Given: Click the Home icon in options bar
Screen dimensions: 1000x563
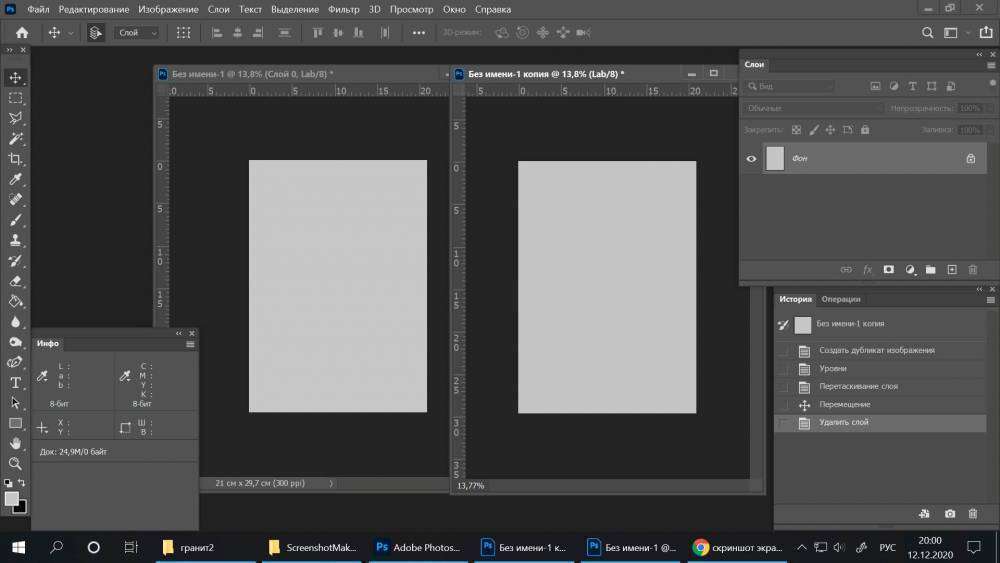Looking at the screenshot, I should 21,33.
